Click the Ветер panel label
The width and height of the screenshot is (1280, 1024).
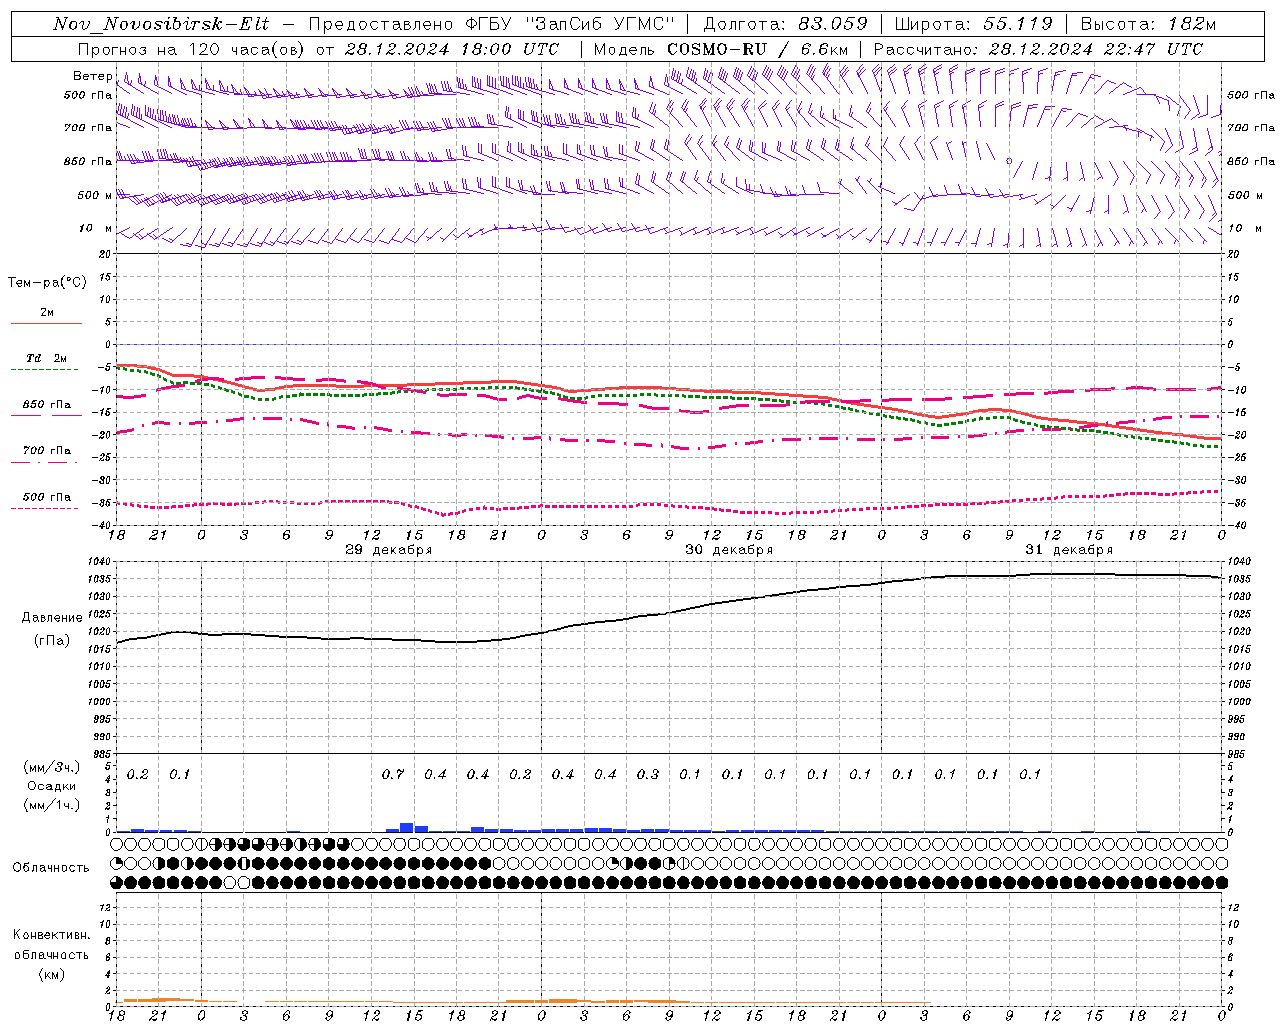92,76
